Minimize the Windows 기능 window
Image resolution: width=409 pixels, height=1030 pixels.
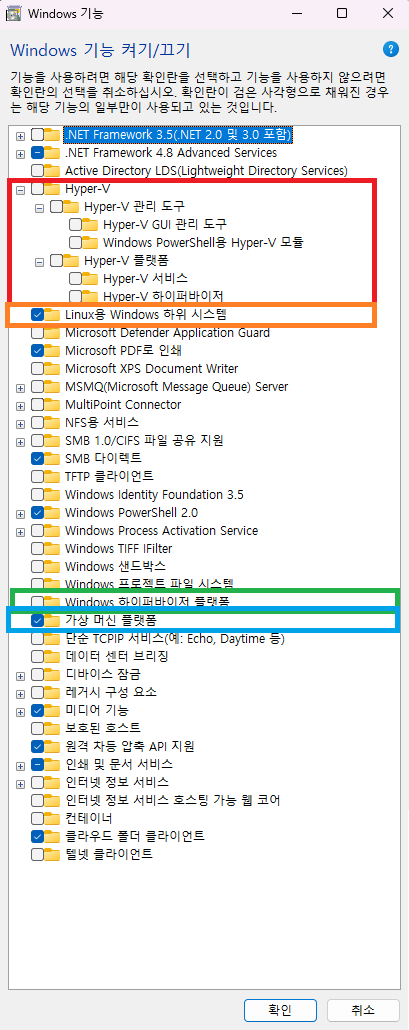pyautogui.click(x=299, y=12)
